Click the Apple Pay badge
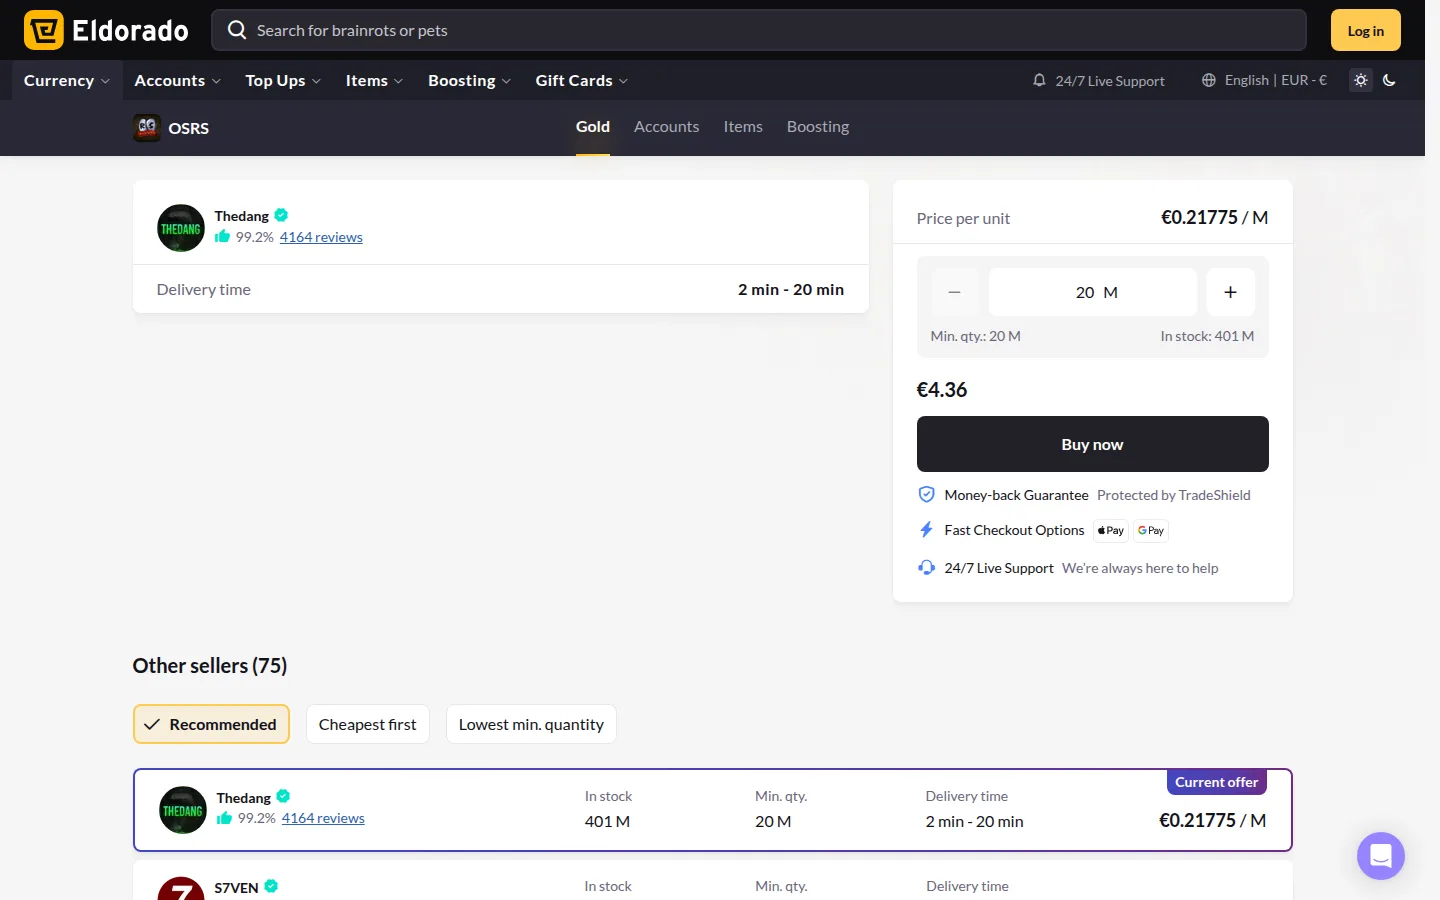1440x900 pixels. (1111, 531)
